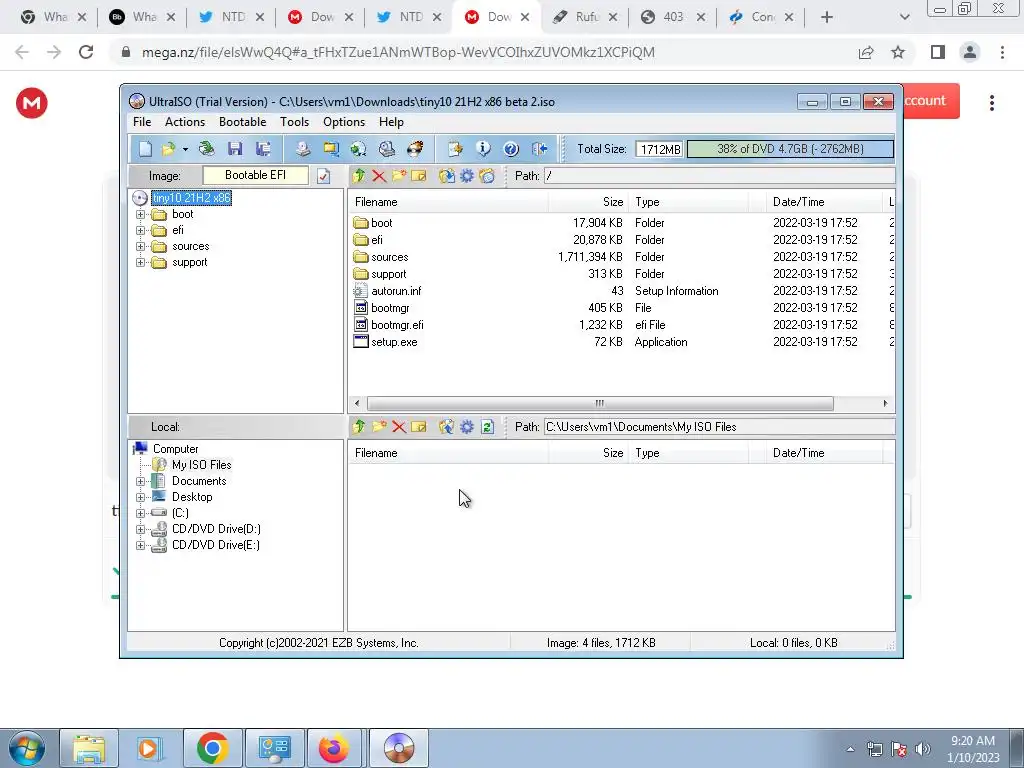Click the disc capacity usage bar
The height and width of the screenshot is (768, 1024).
(790, 149)
